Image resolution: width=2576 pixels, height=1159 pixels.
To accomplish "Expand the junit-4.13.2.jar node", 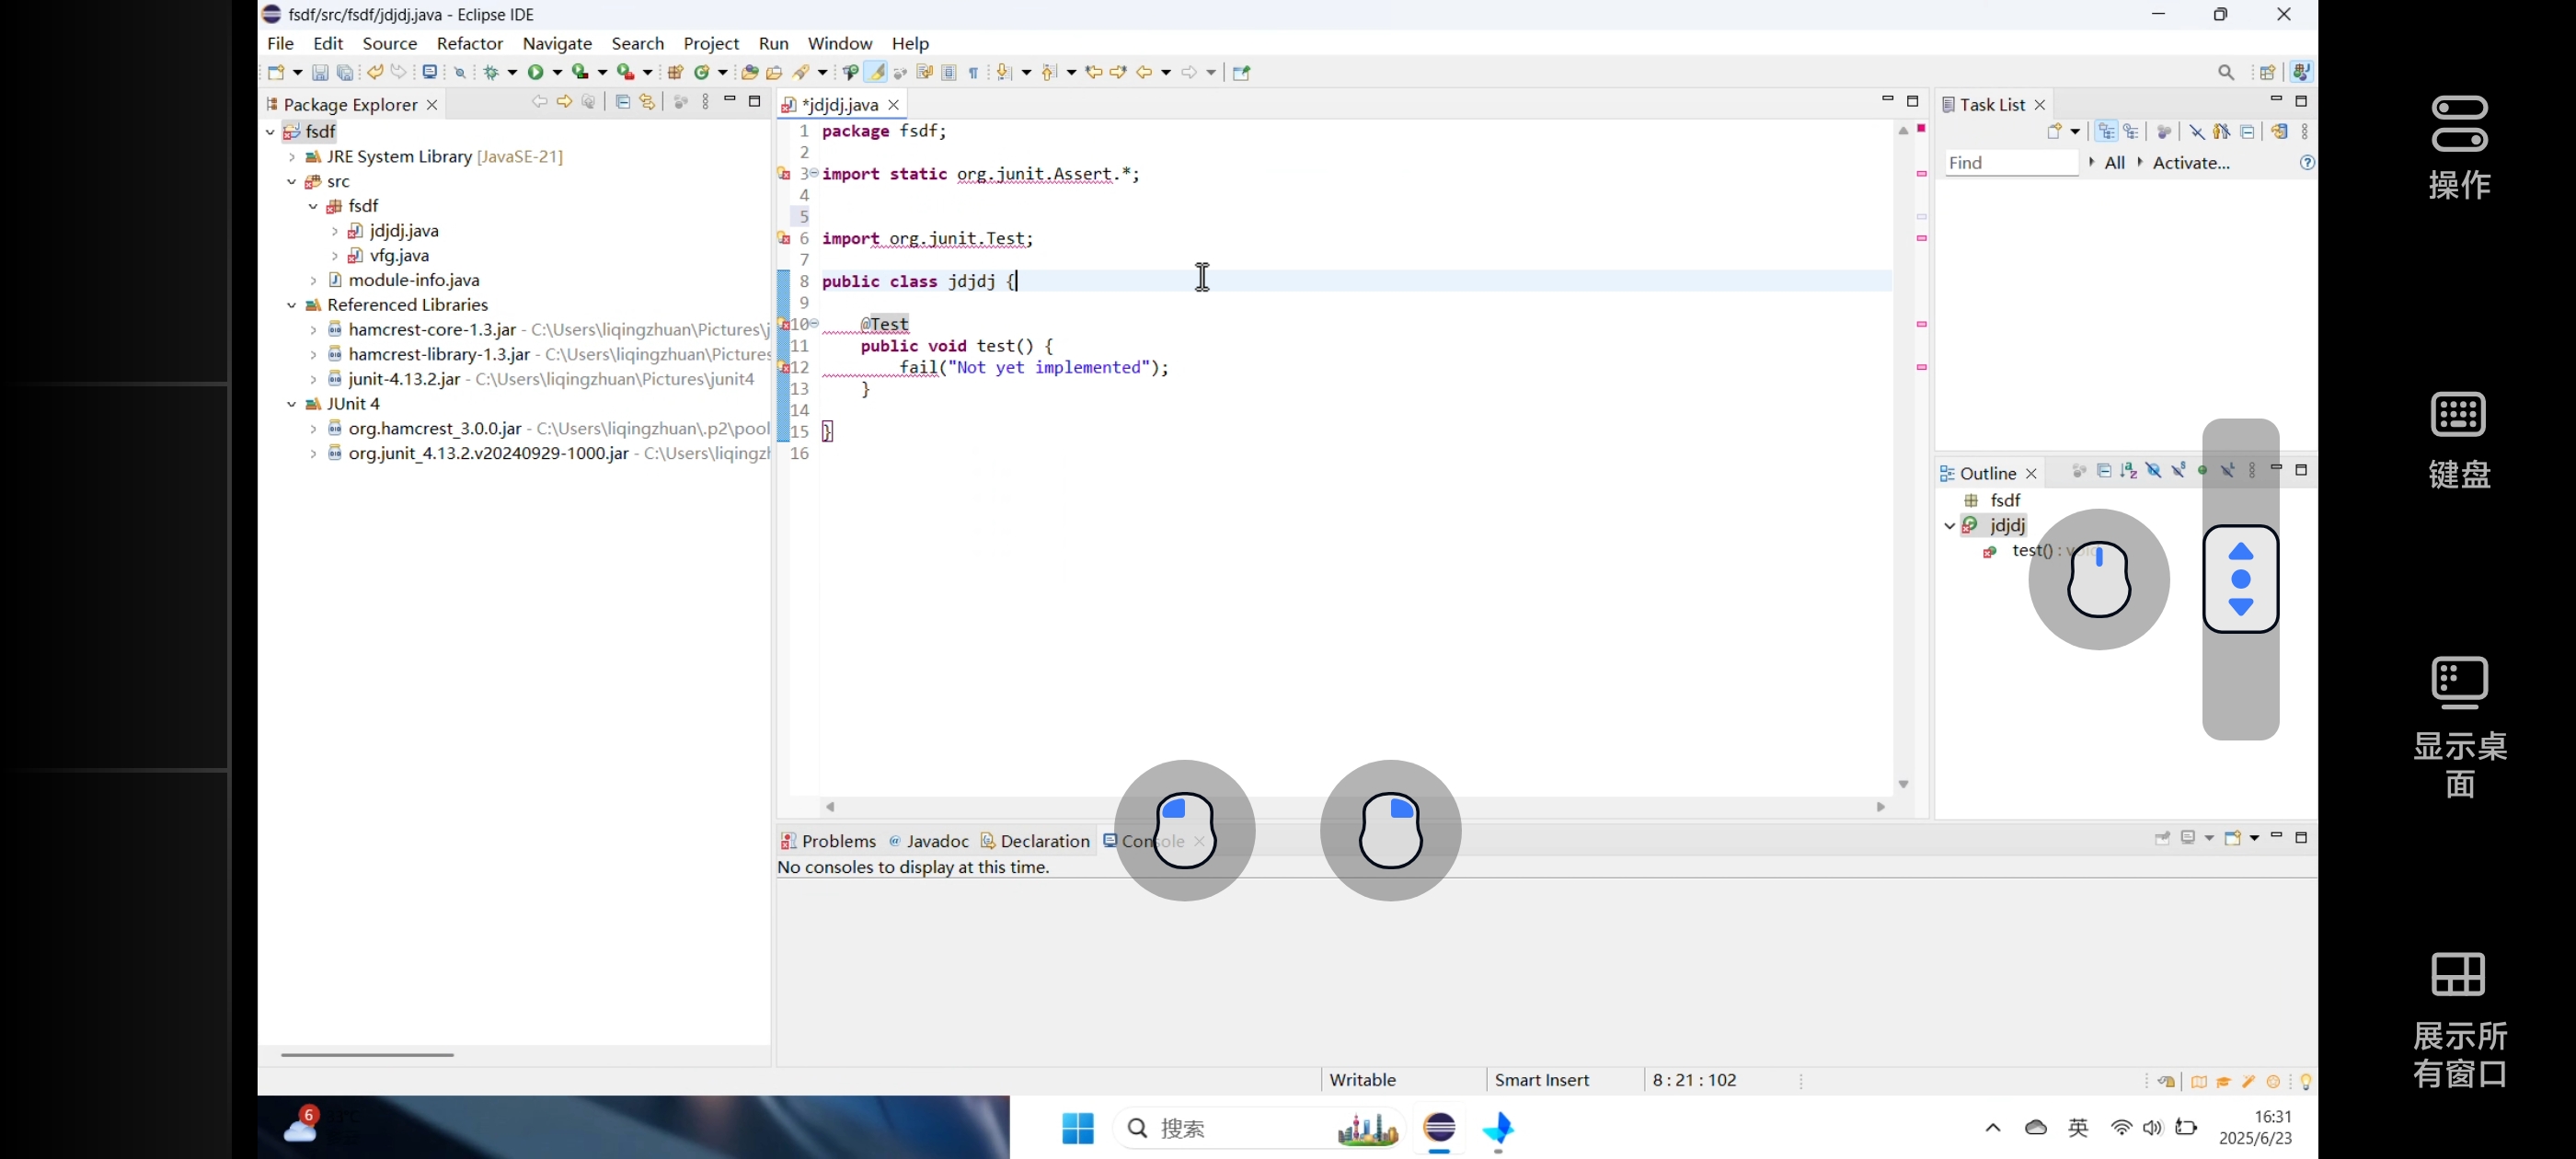I will click(x=313, y=379).
